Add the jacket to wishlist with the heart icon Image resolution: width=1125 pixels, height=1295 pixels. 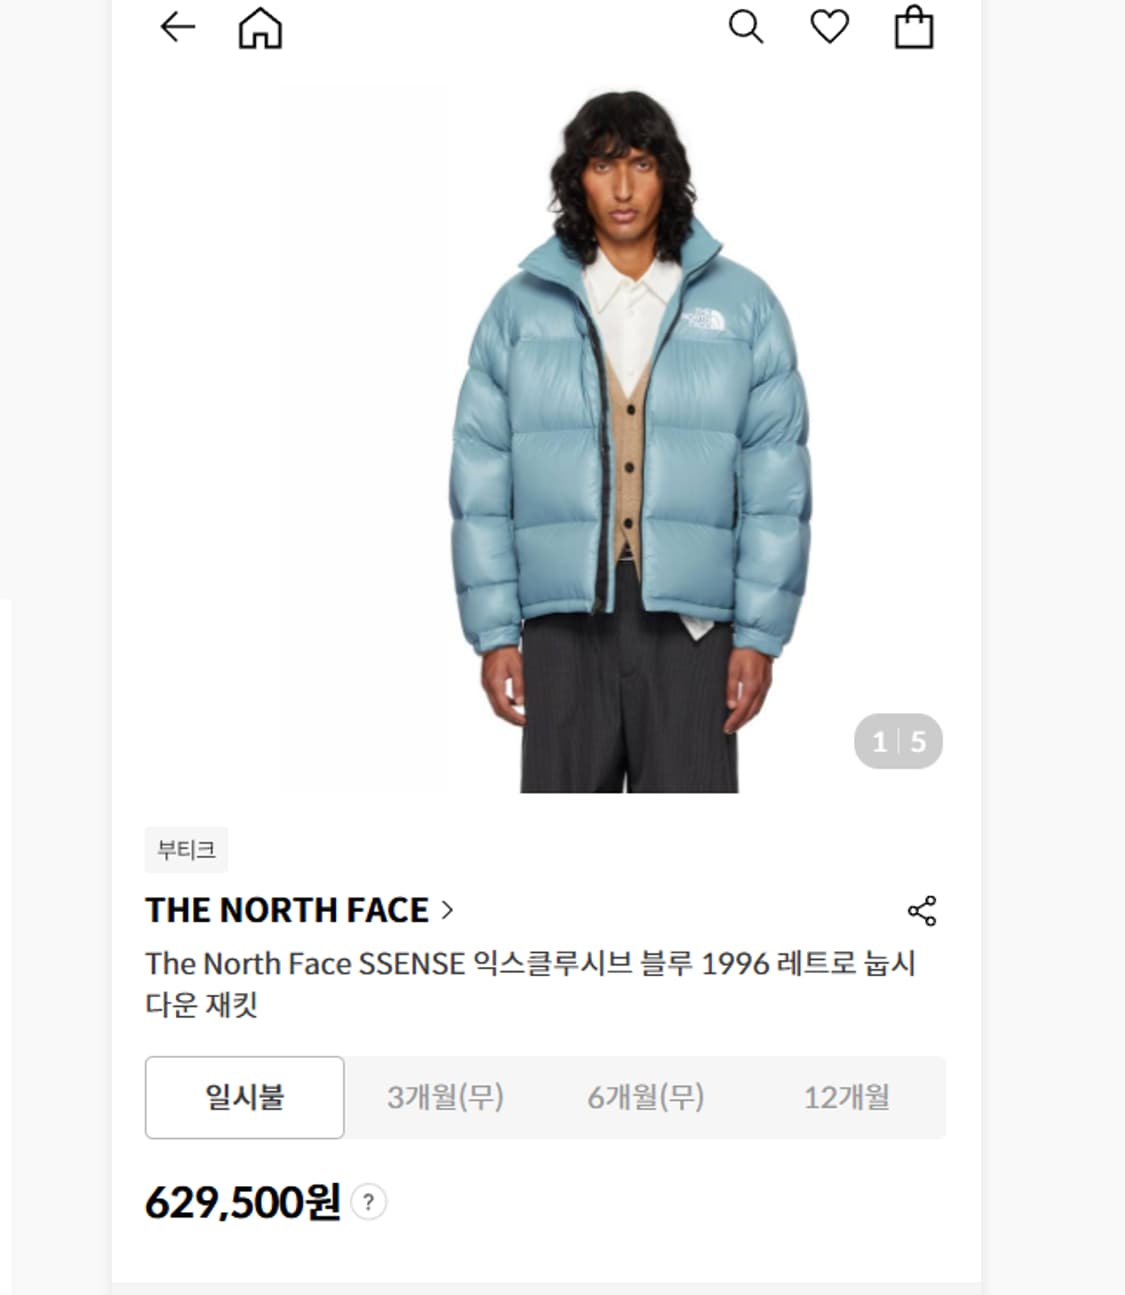tap(829, 27)
